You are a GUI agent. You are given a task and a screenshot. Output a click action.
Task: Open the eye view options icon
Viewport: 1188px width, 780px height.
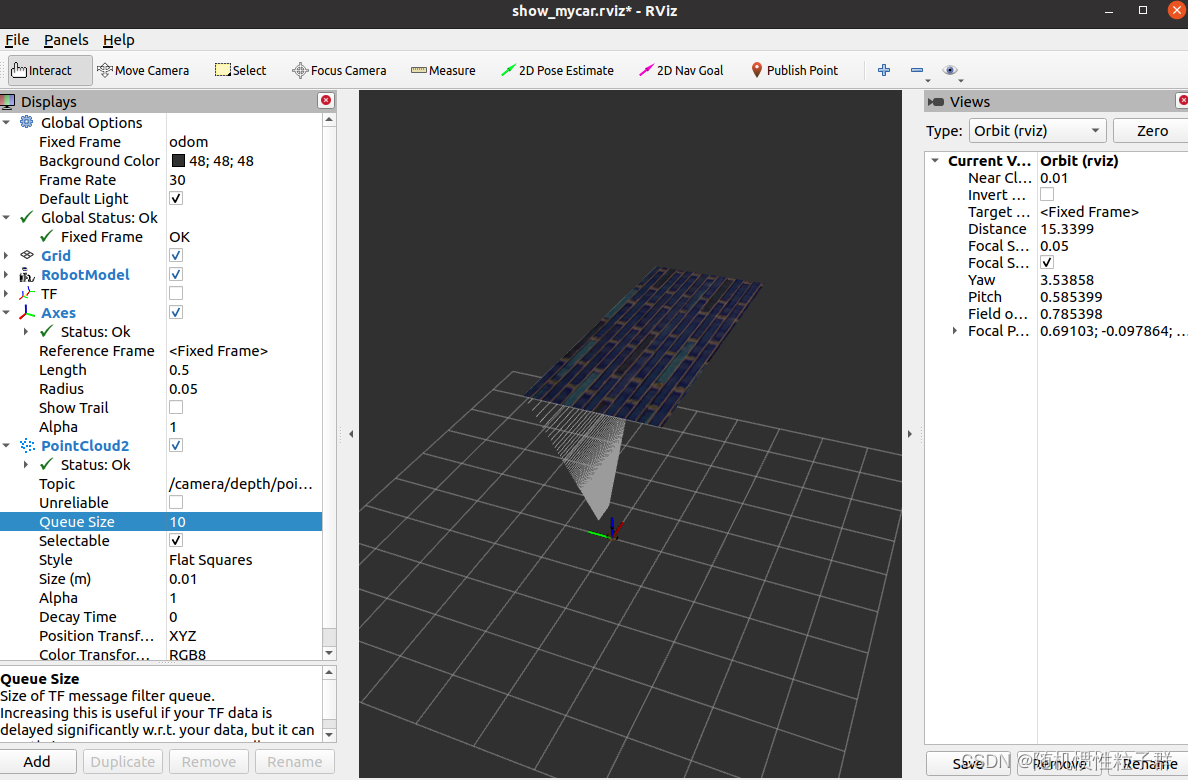950,70
